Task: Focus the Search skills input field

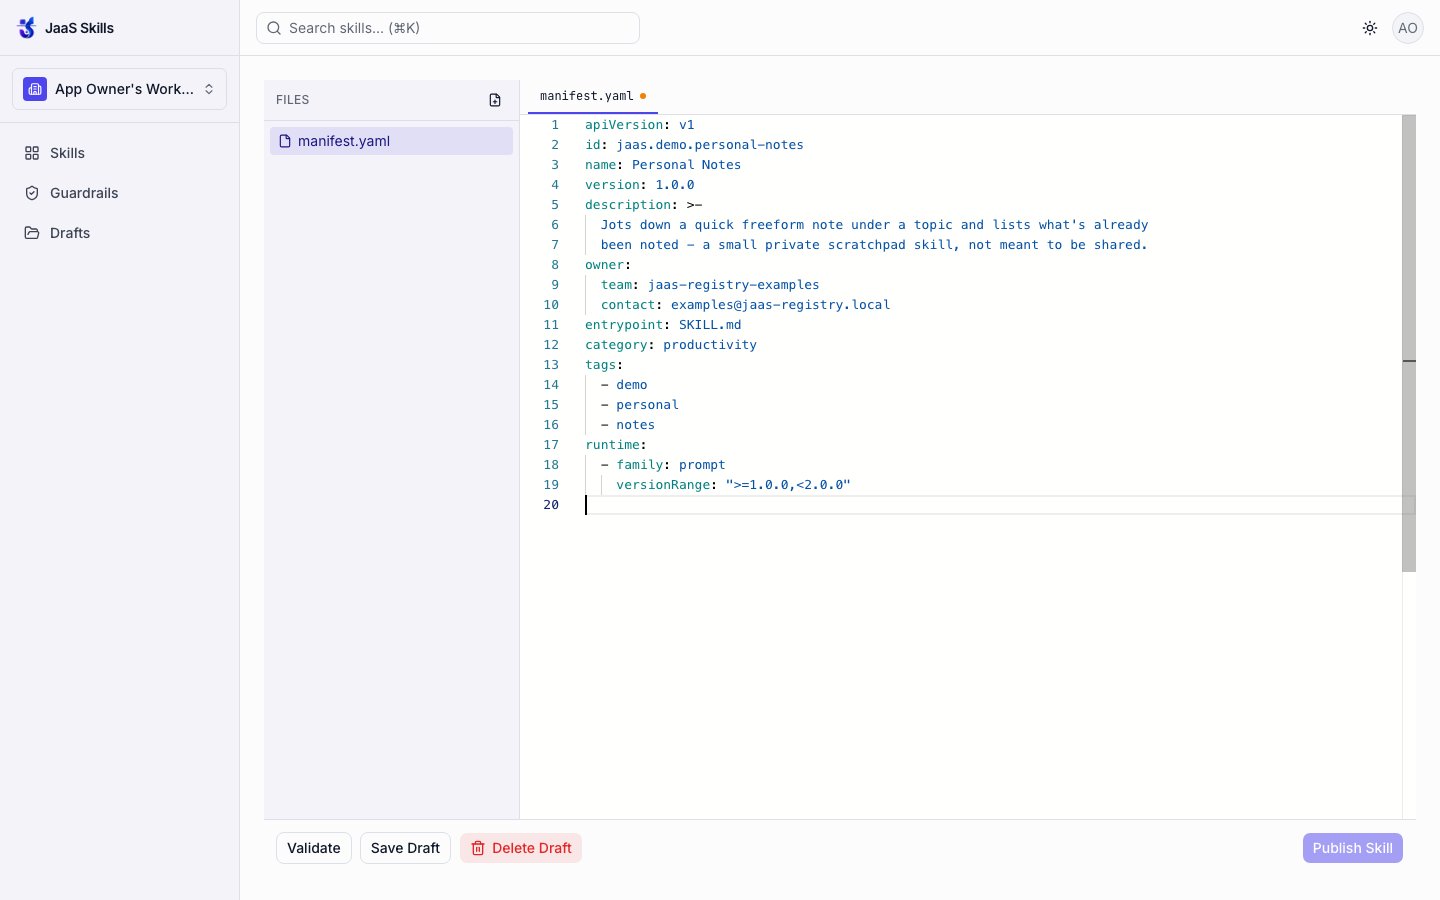Action: point(448,28)
